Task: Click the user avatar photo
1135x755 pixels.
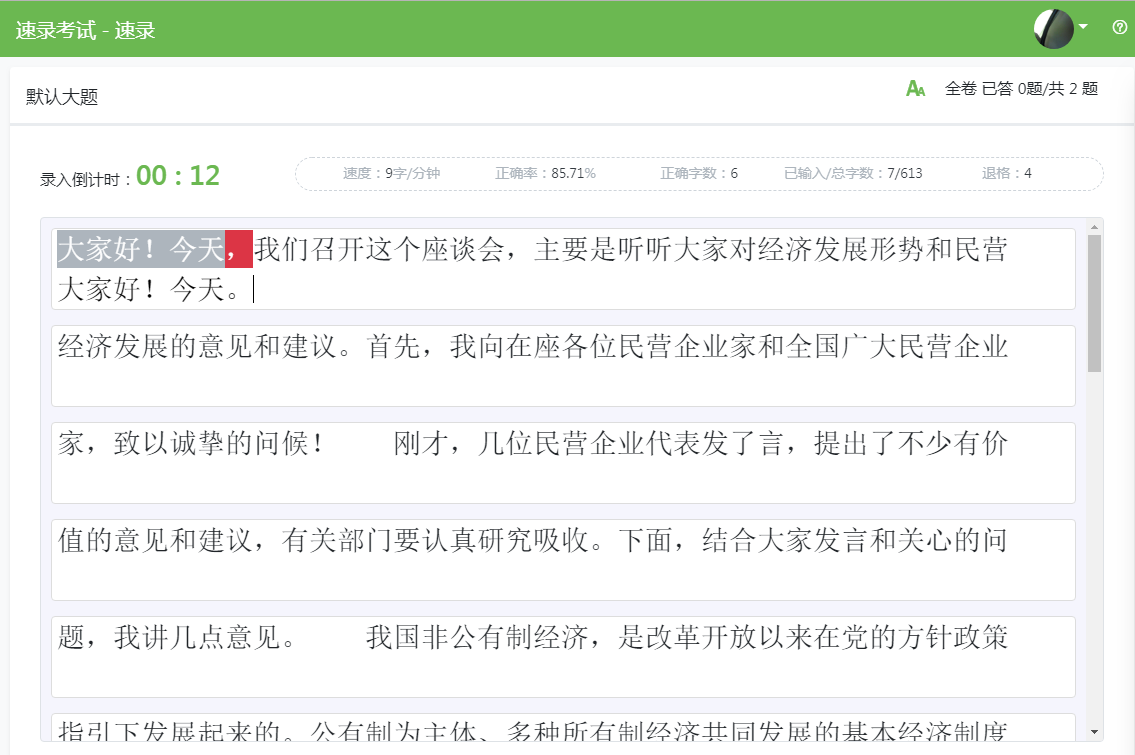Action: (x=1054, y=28)
